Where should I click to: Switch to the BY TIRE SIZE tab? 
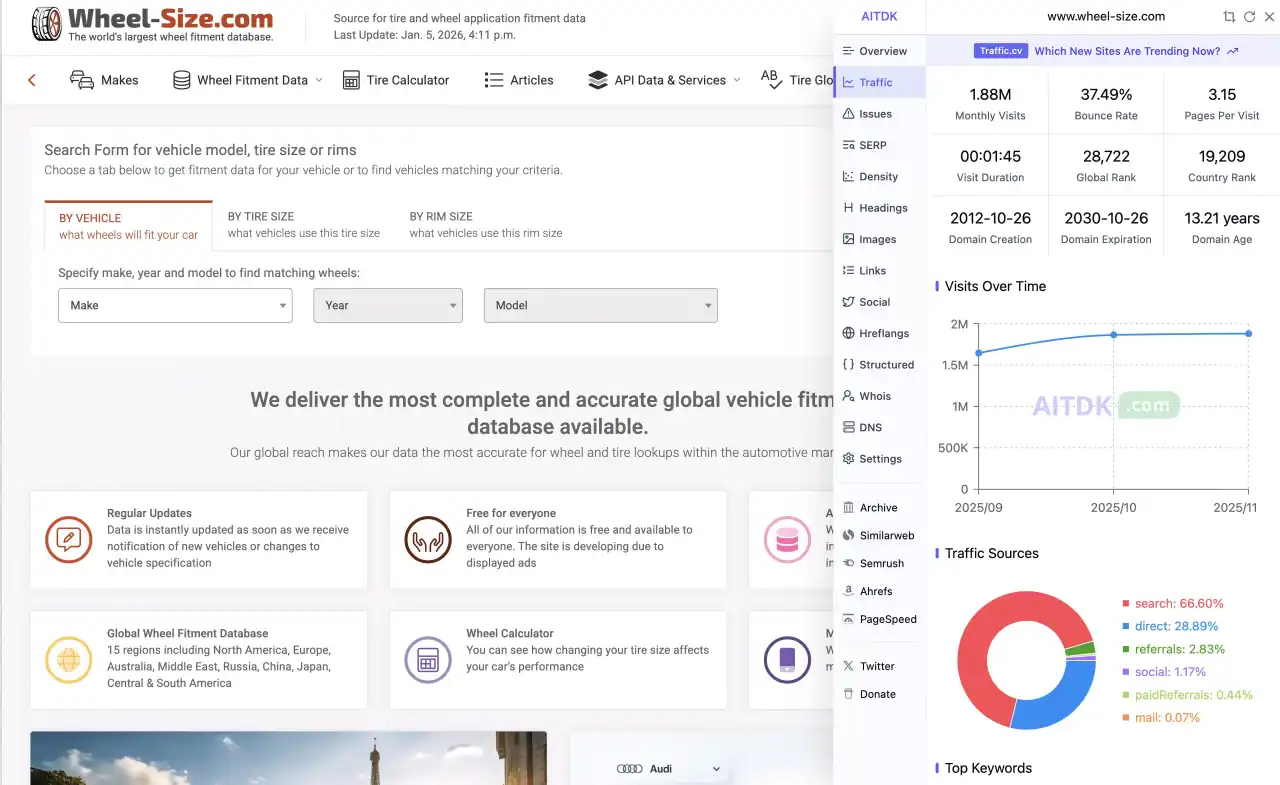coord(304,225)
